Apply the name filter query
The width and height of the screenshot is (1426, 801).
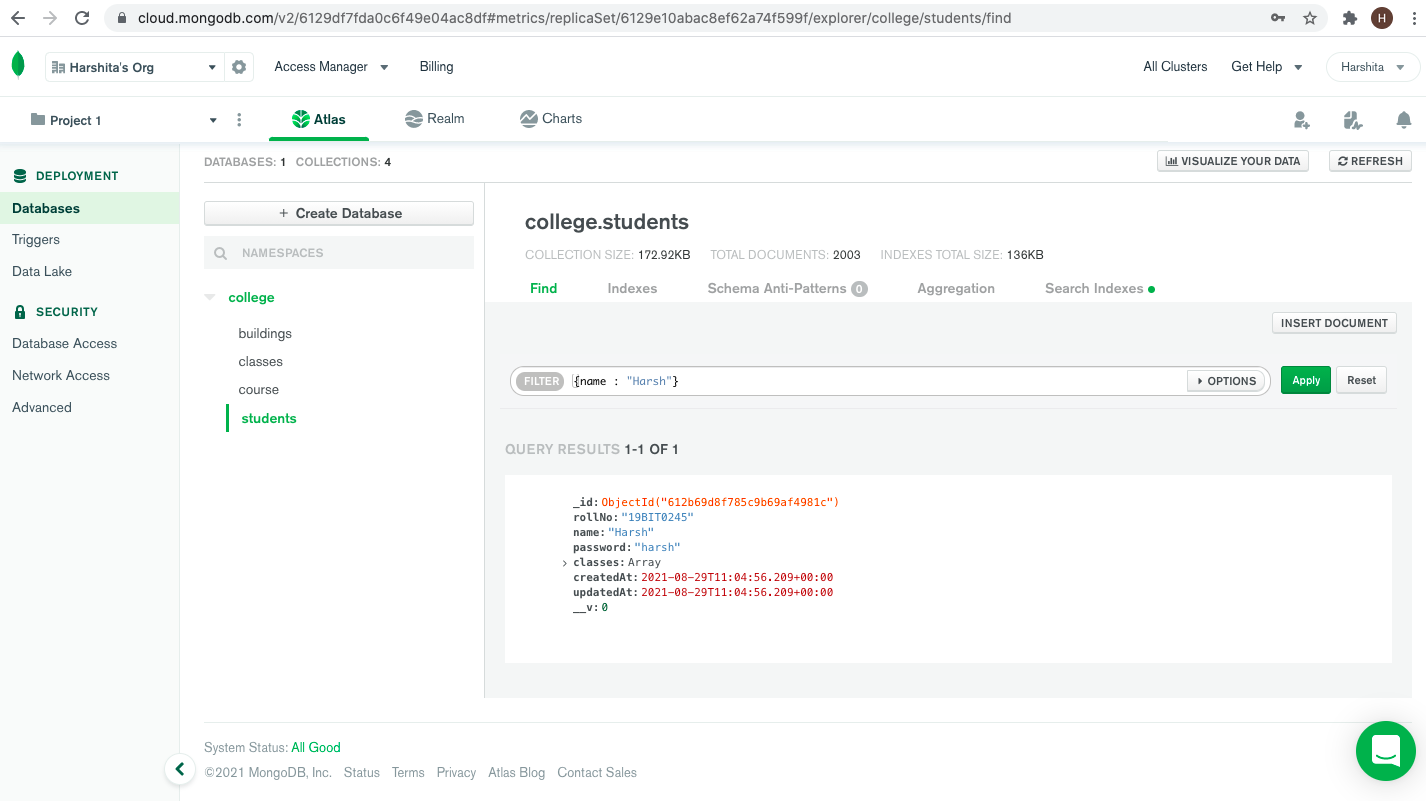[1305, 380]
